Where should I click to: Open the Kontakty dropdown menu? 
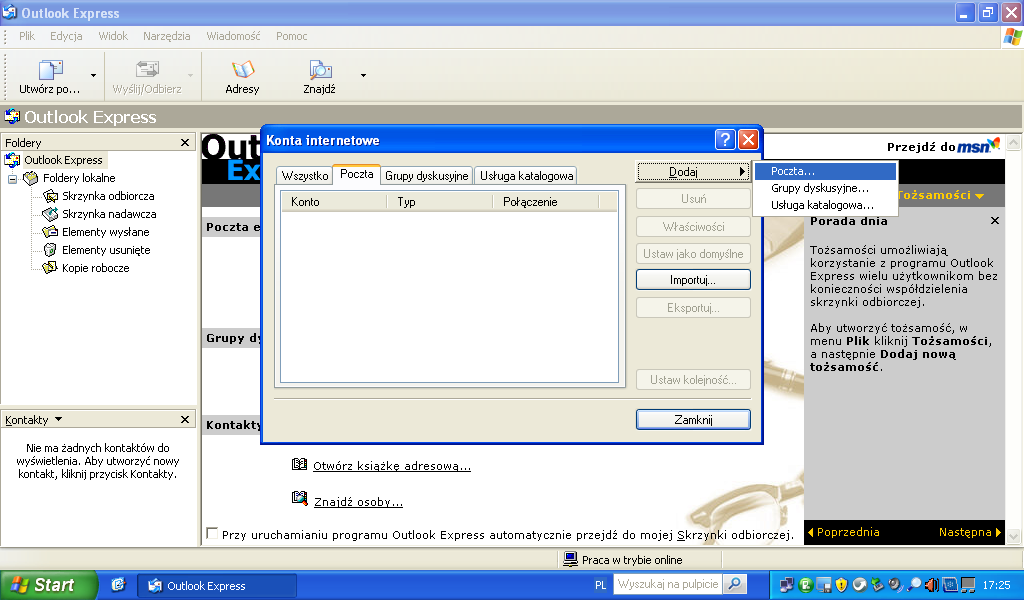[x=58, y=419]
